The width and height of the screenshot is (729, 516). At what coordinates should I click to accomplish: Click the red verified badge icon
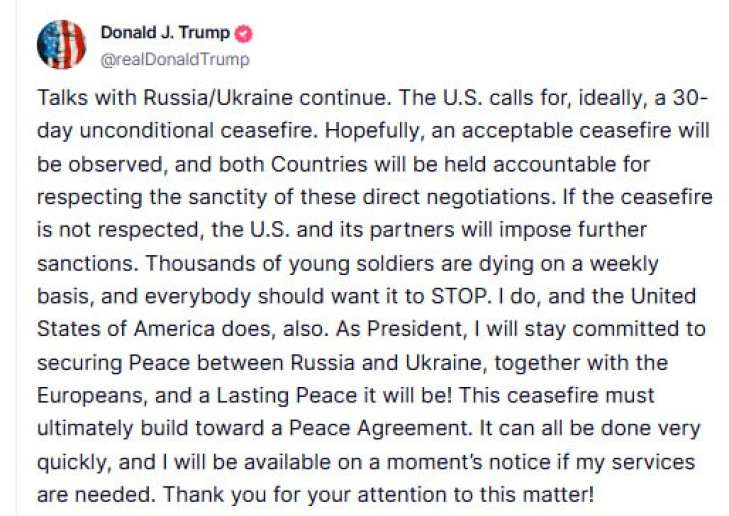(245, 33)
